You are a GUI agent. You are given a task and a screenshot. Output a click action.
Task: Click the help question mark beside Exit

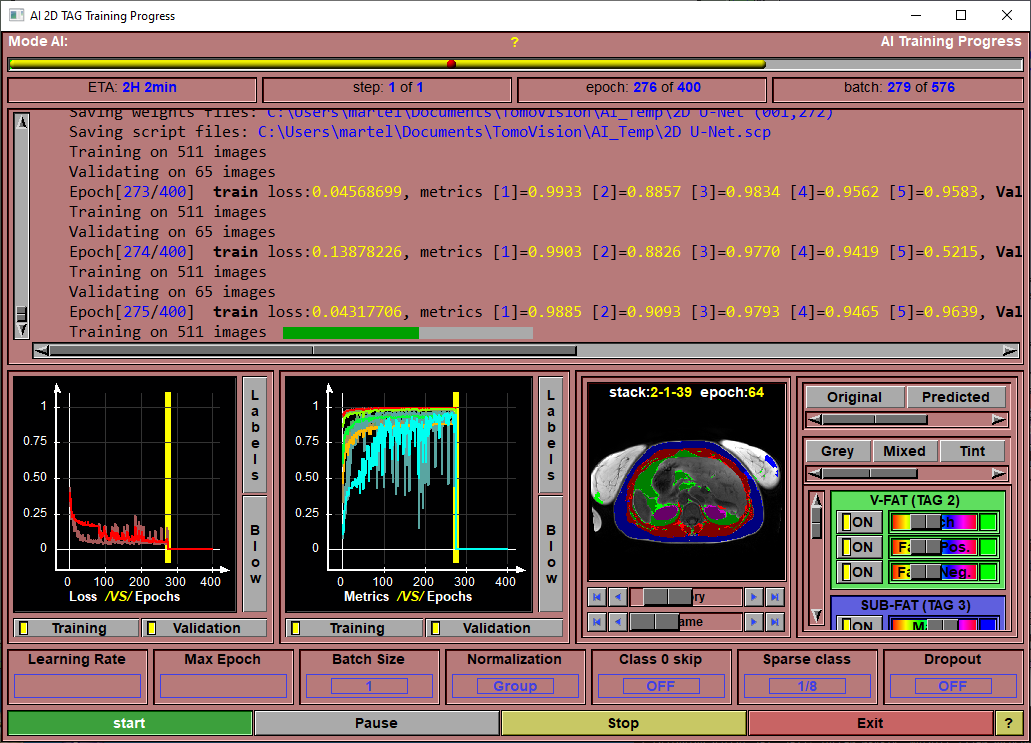1008,723
